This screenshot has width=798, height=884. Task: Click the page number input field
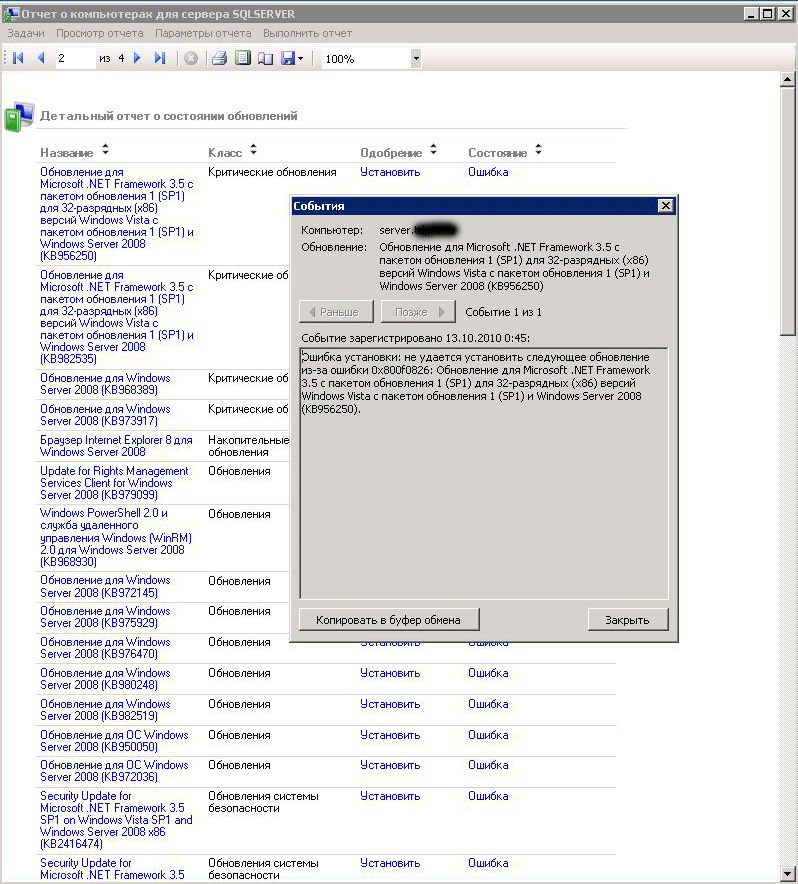coord(76,58)
